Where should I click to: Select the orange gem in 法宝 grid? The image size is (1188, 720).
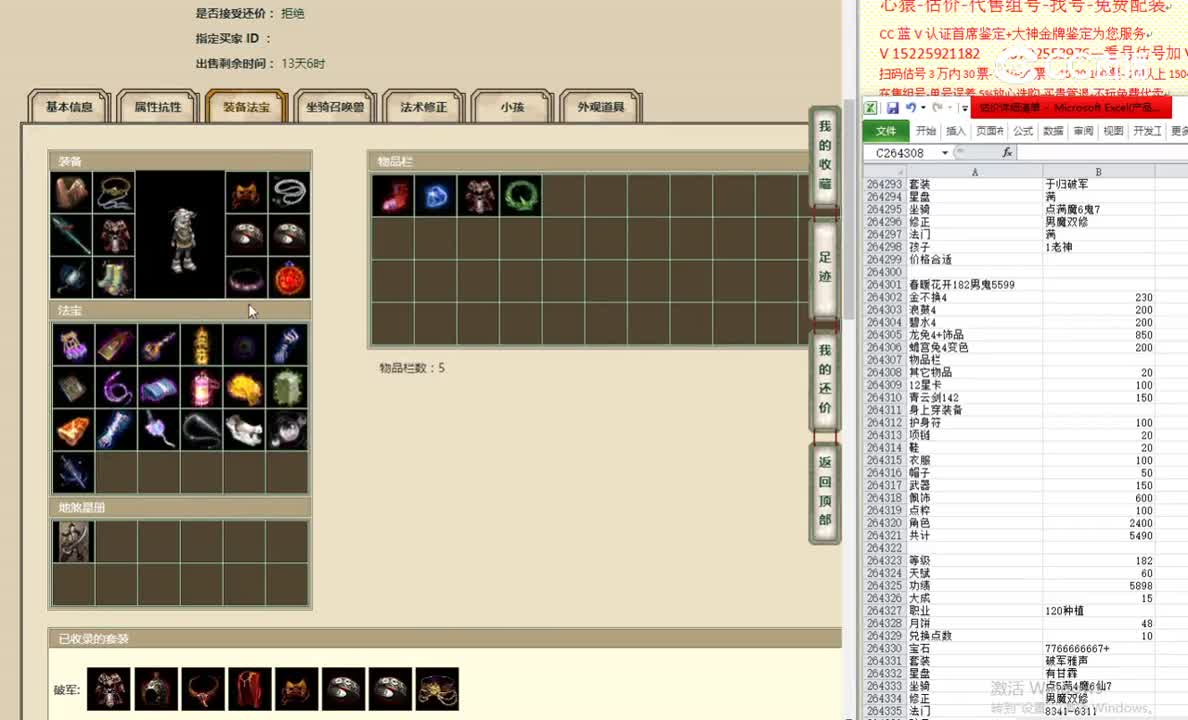73,430
